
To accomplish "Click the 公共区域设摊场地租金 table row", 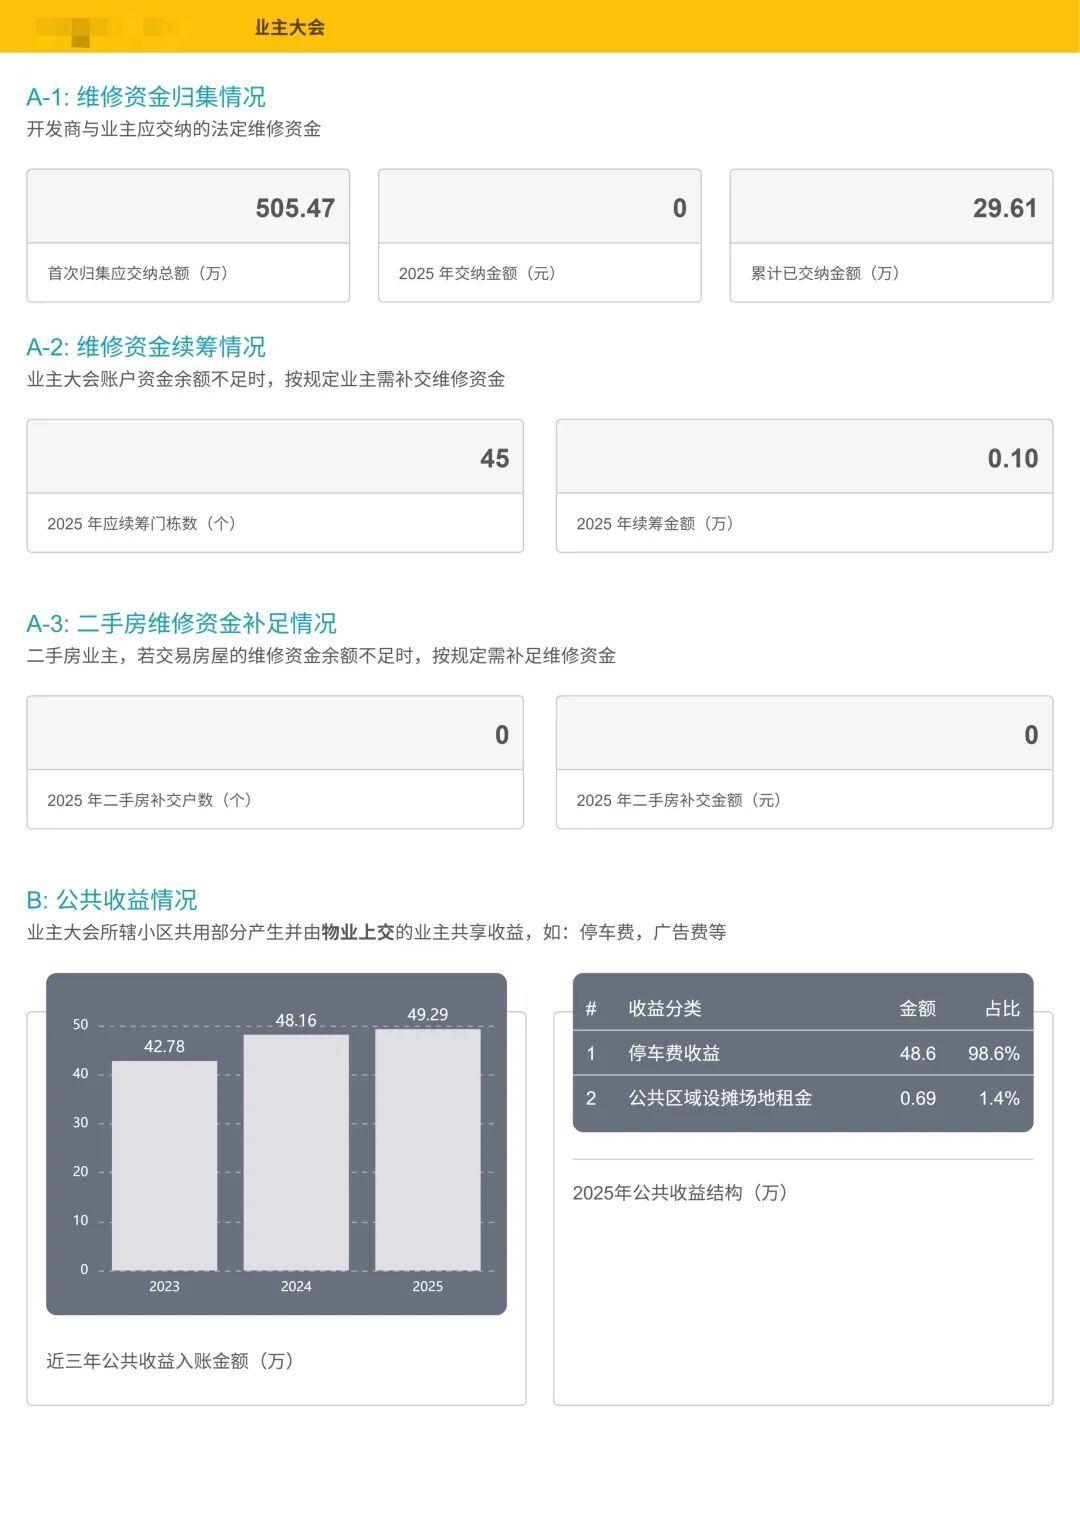I will pos(802,1099).
